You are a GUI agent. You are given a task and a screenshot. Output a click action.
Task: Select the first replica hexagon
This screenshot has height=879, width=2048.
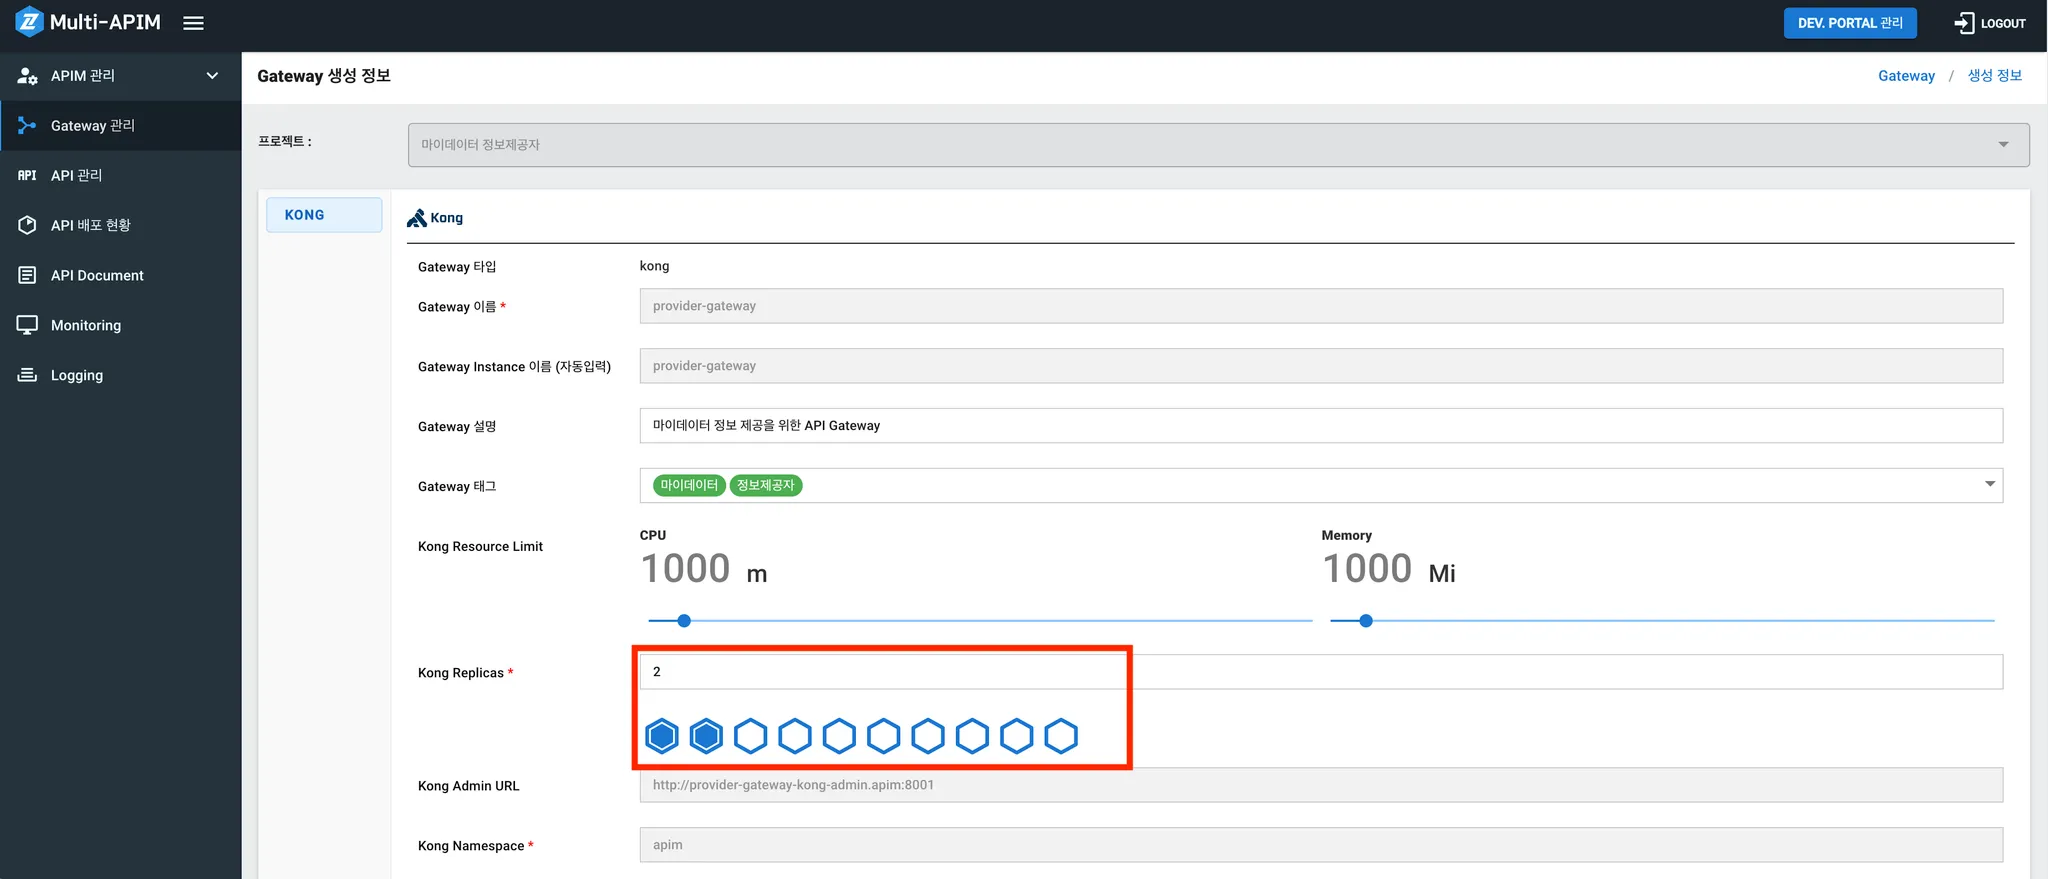662,736
